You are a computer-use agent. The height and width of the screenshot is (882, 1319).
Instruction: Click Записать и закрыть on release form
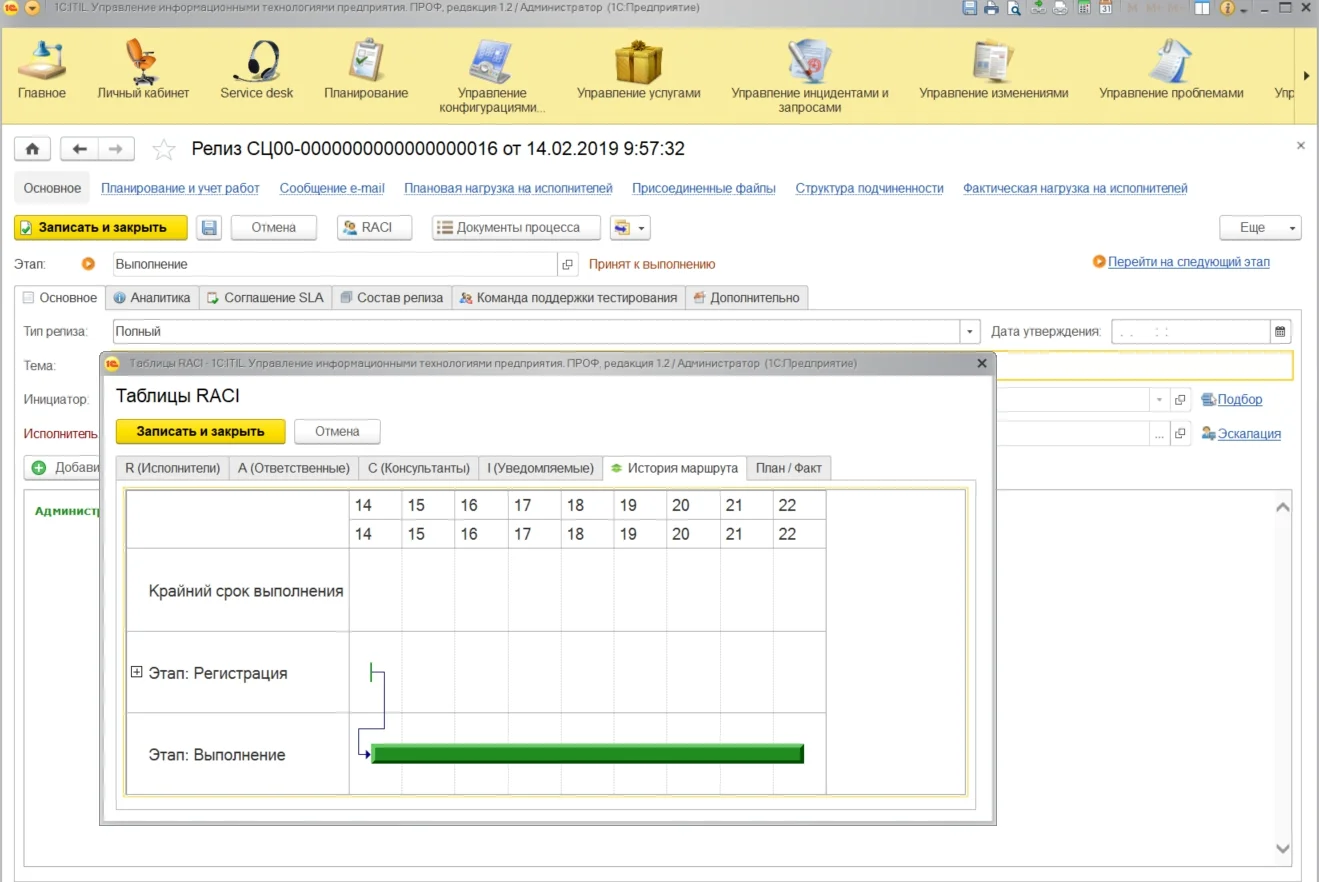(x=101, y=228)
